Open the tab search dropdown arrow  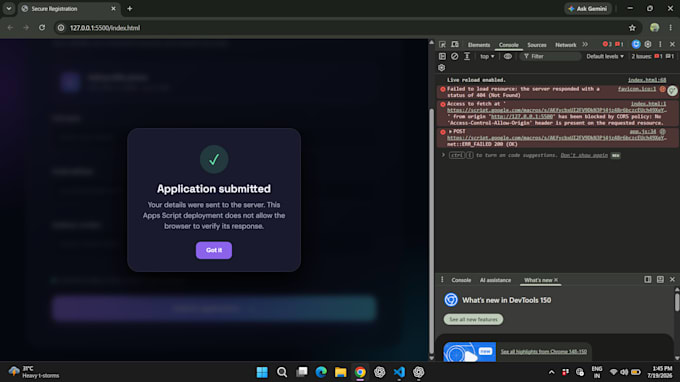coord(9,9)
